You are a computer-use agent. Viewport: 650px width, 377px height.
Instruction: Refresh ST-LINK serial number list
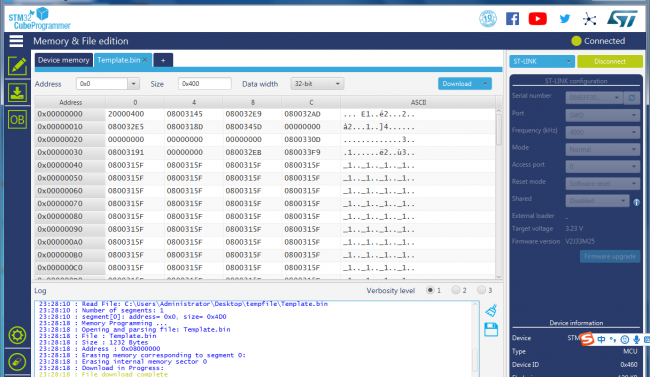[x=632, y=98]
